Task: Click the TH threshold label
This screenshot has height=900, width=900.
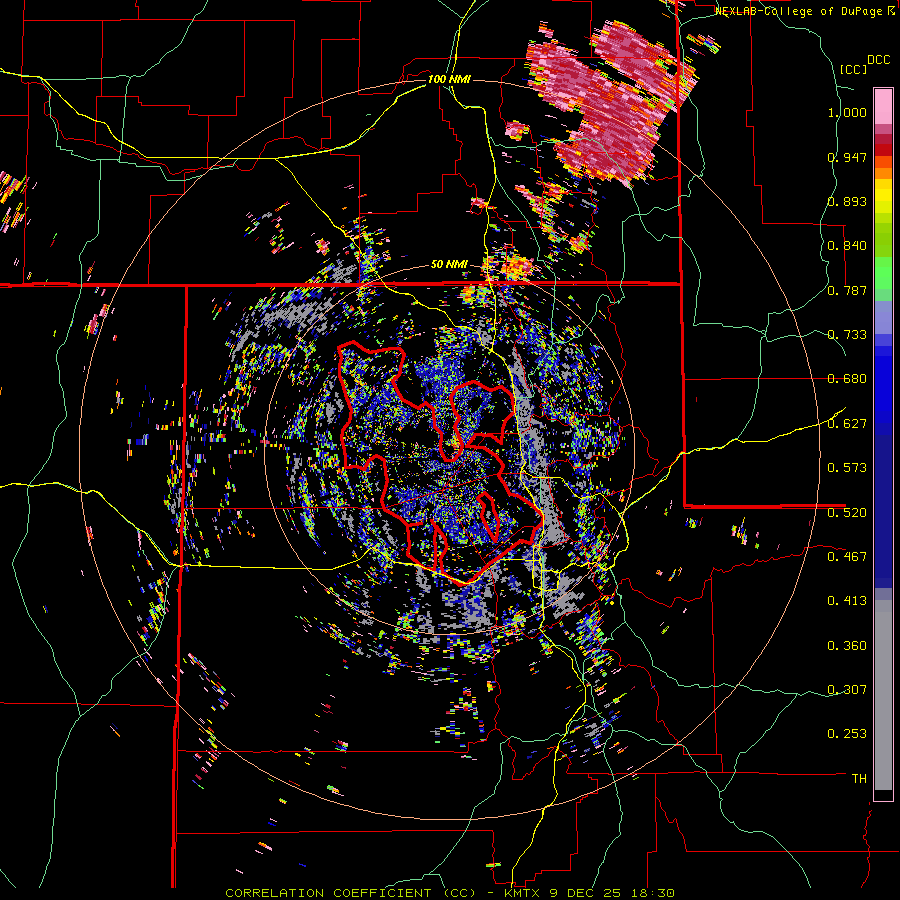Action: [x=859, y=778]
